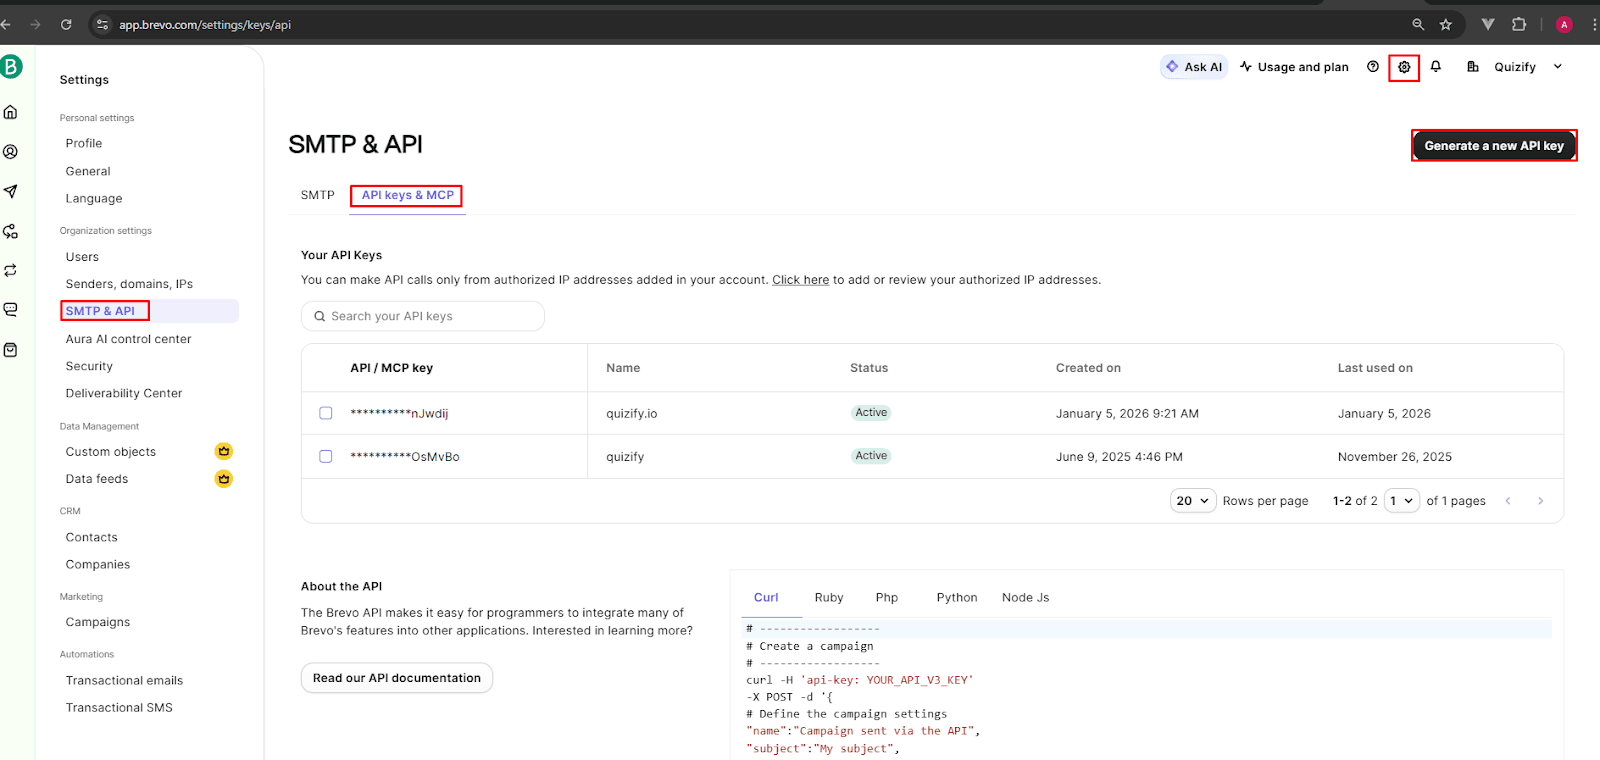This screenshot has width=1600, height=760.
Task: Open Usage and plan
Action: click(x=1294, y=67)
